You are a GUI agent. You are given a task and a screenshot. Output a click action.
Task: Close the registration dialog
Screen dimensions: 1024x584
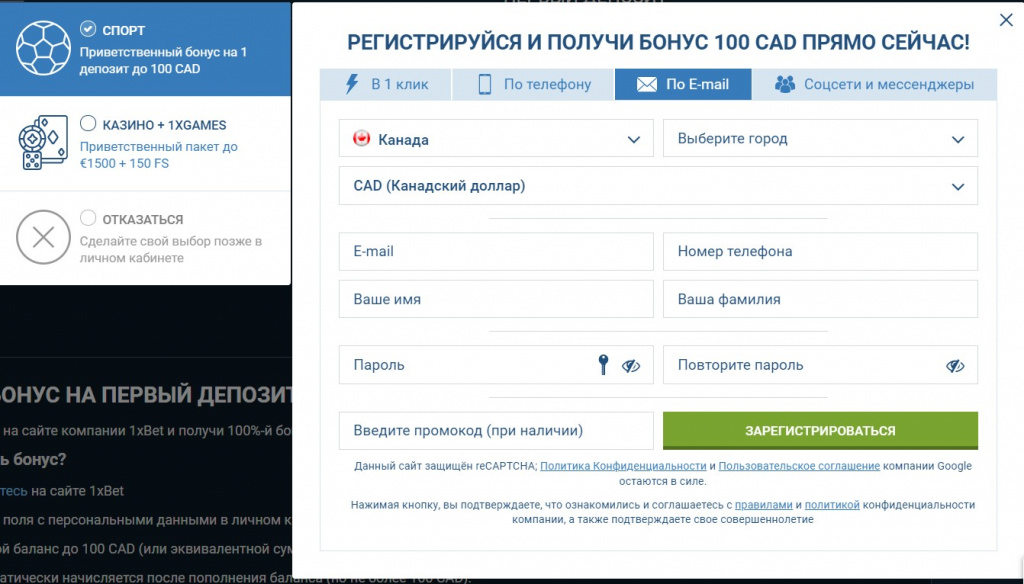(x=1006, y=20)
